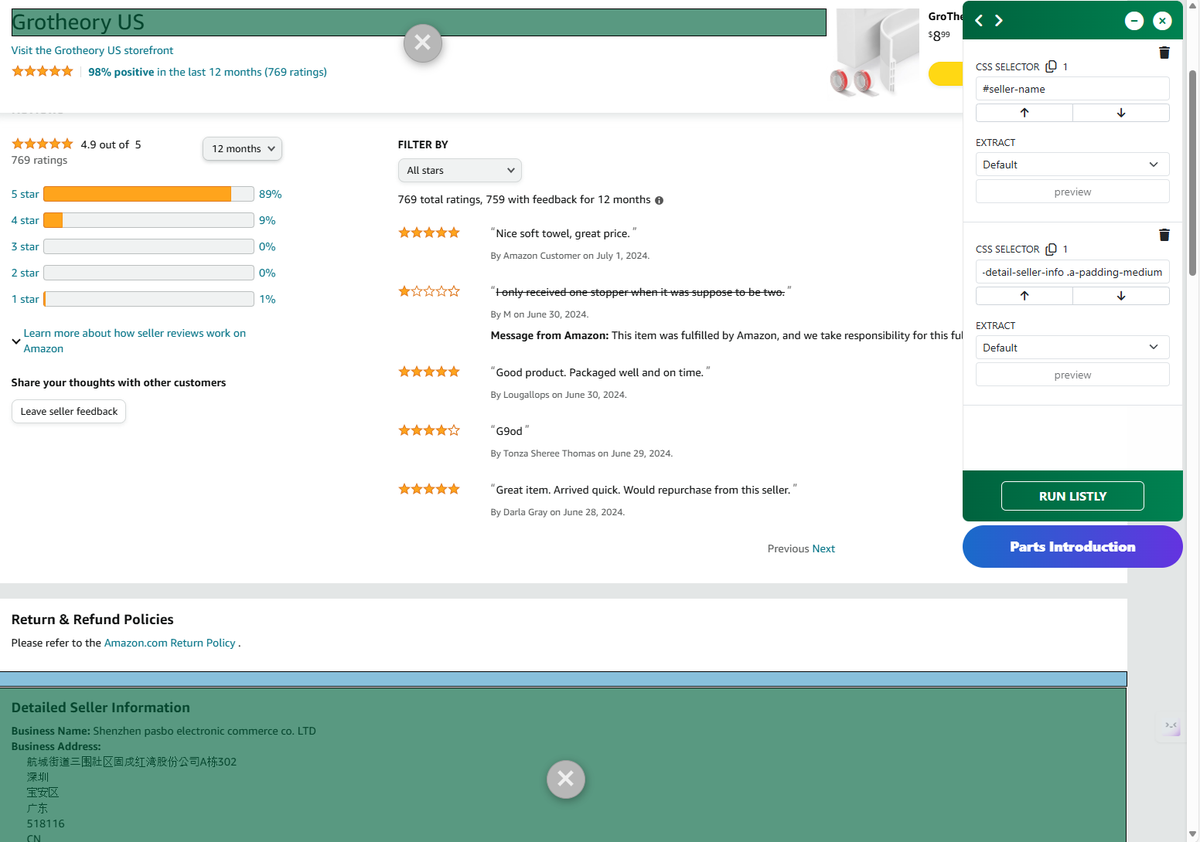The image size is (1200, 842).
Task: Open the 98% positive ratings link
Action: pos(207,72)
